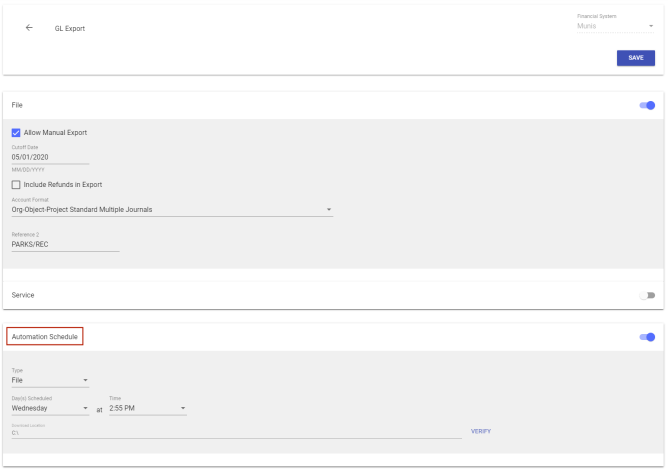Click the Cutoff Date field
This screenshot has height=472, width=668.
pos(50,157)
